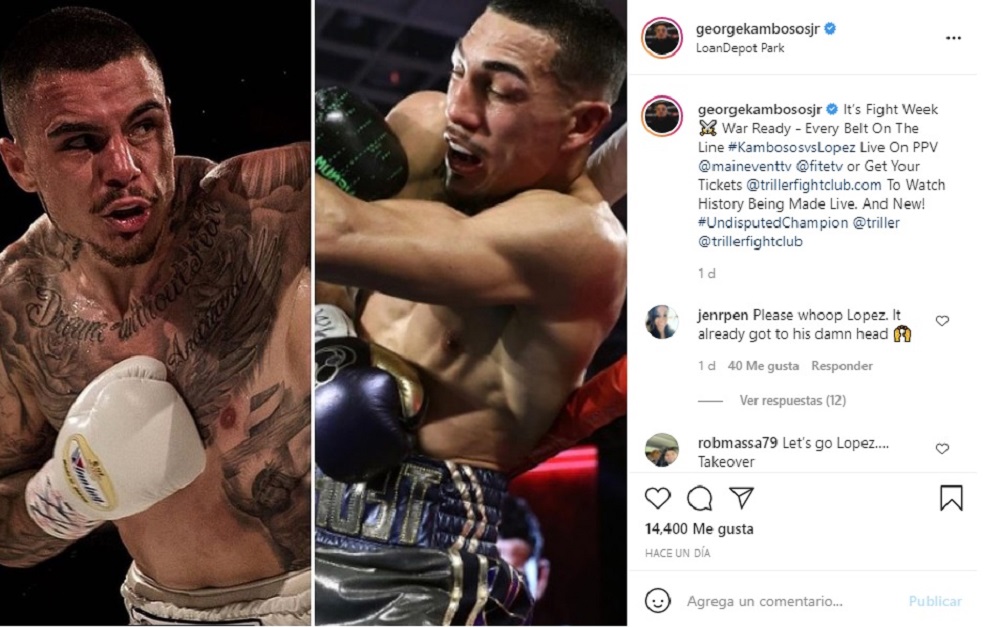Like robmassa79's comment heart
The height and width of the screenshot is (627, 1000).
942,449
